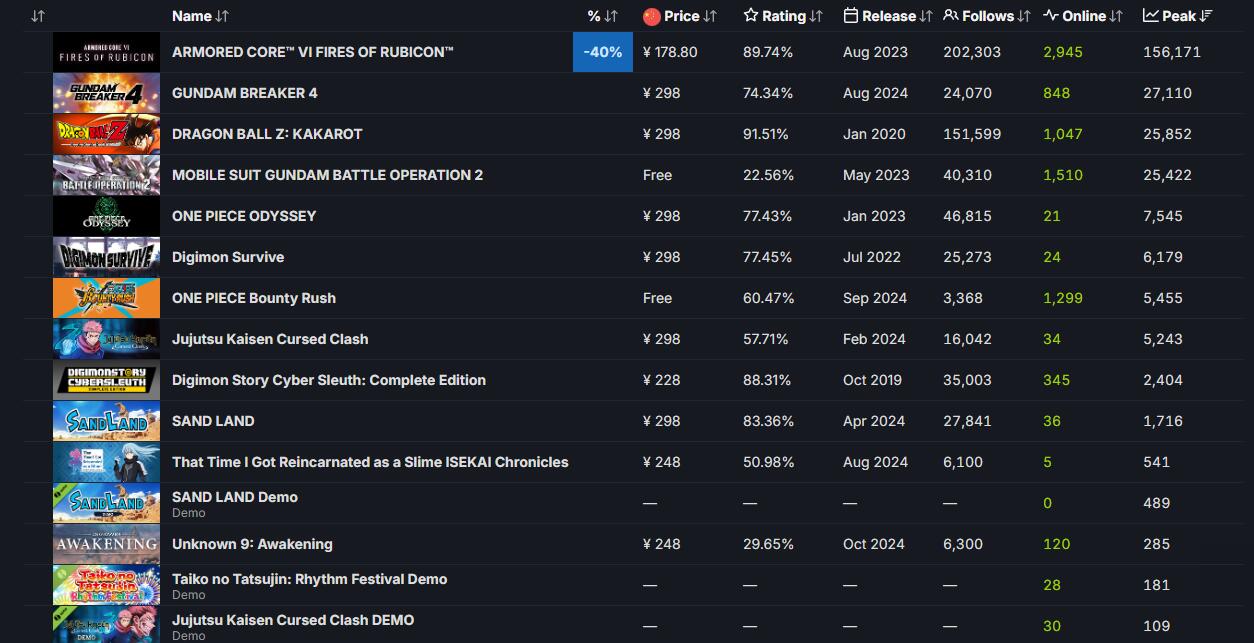
Task: Sort table by Price column
Action: pos(681,16)
